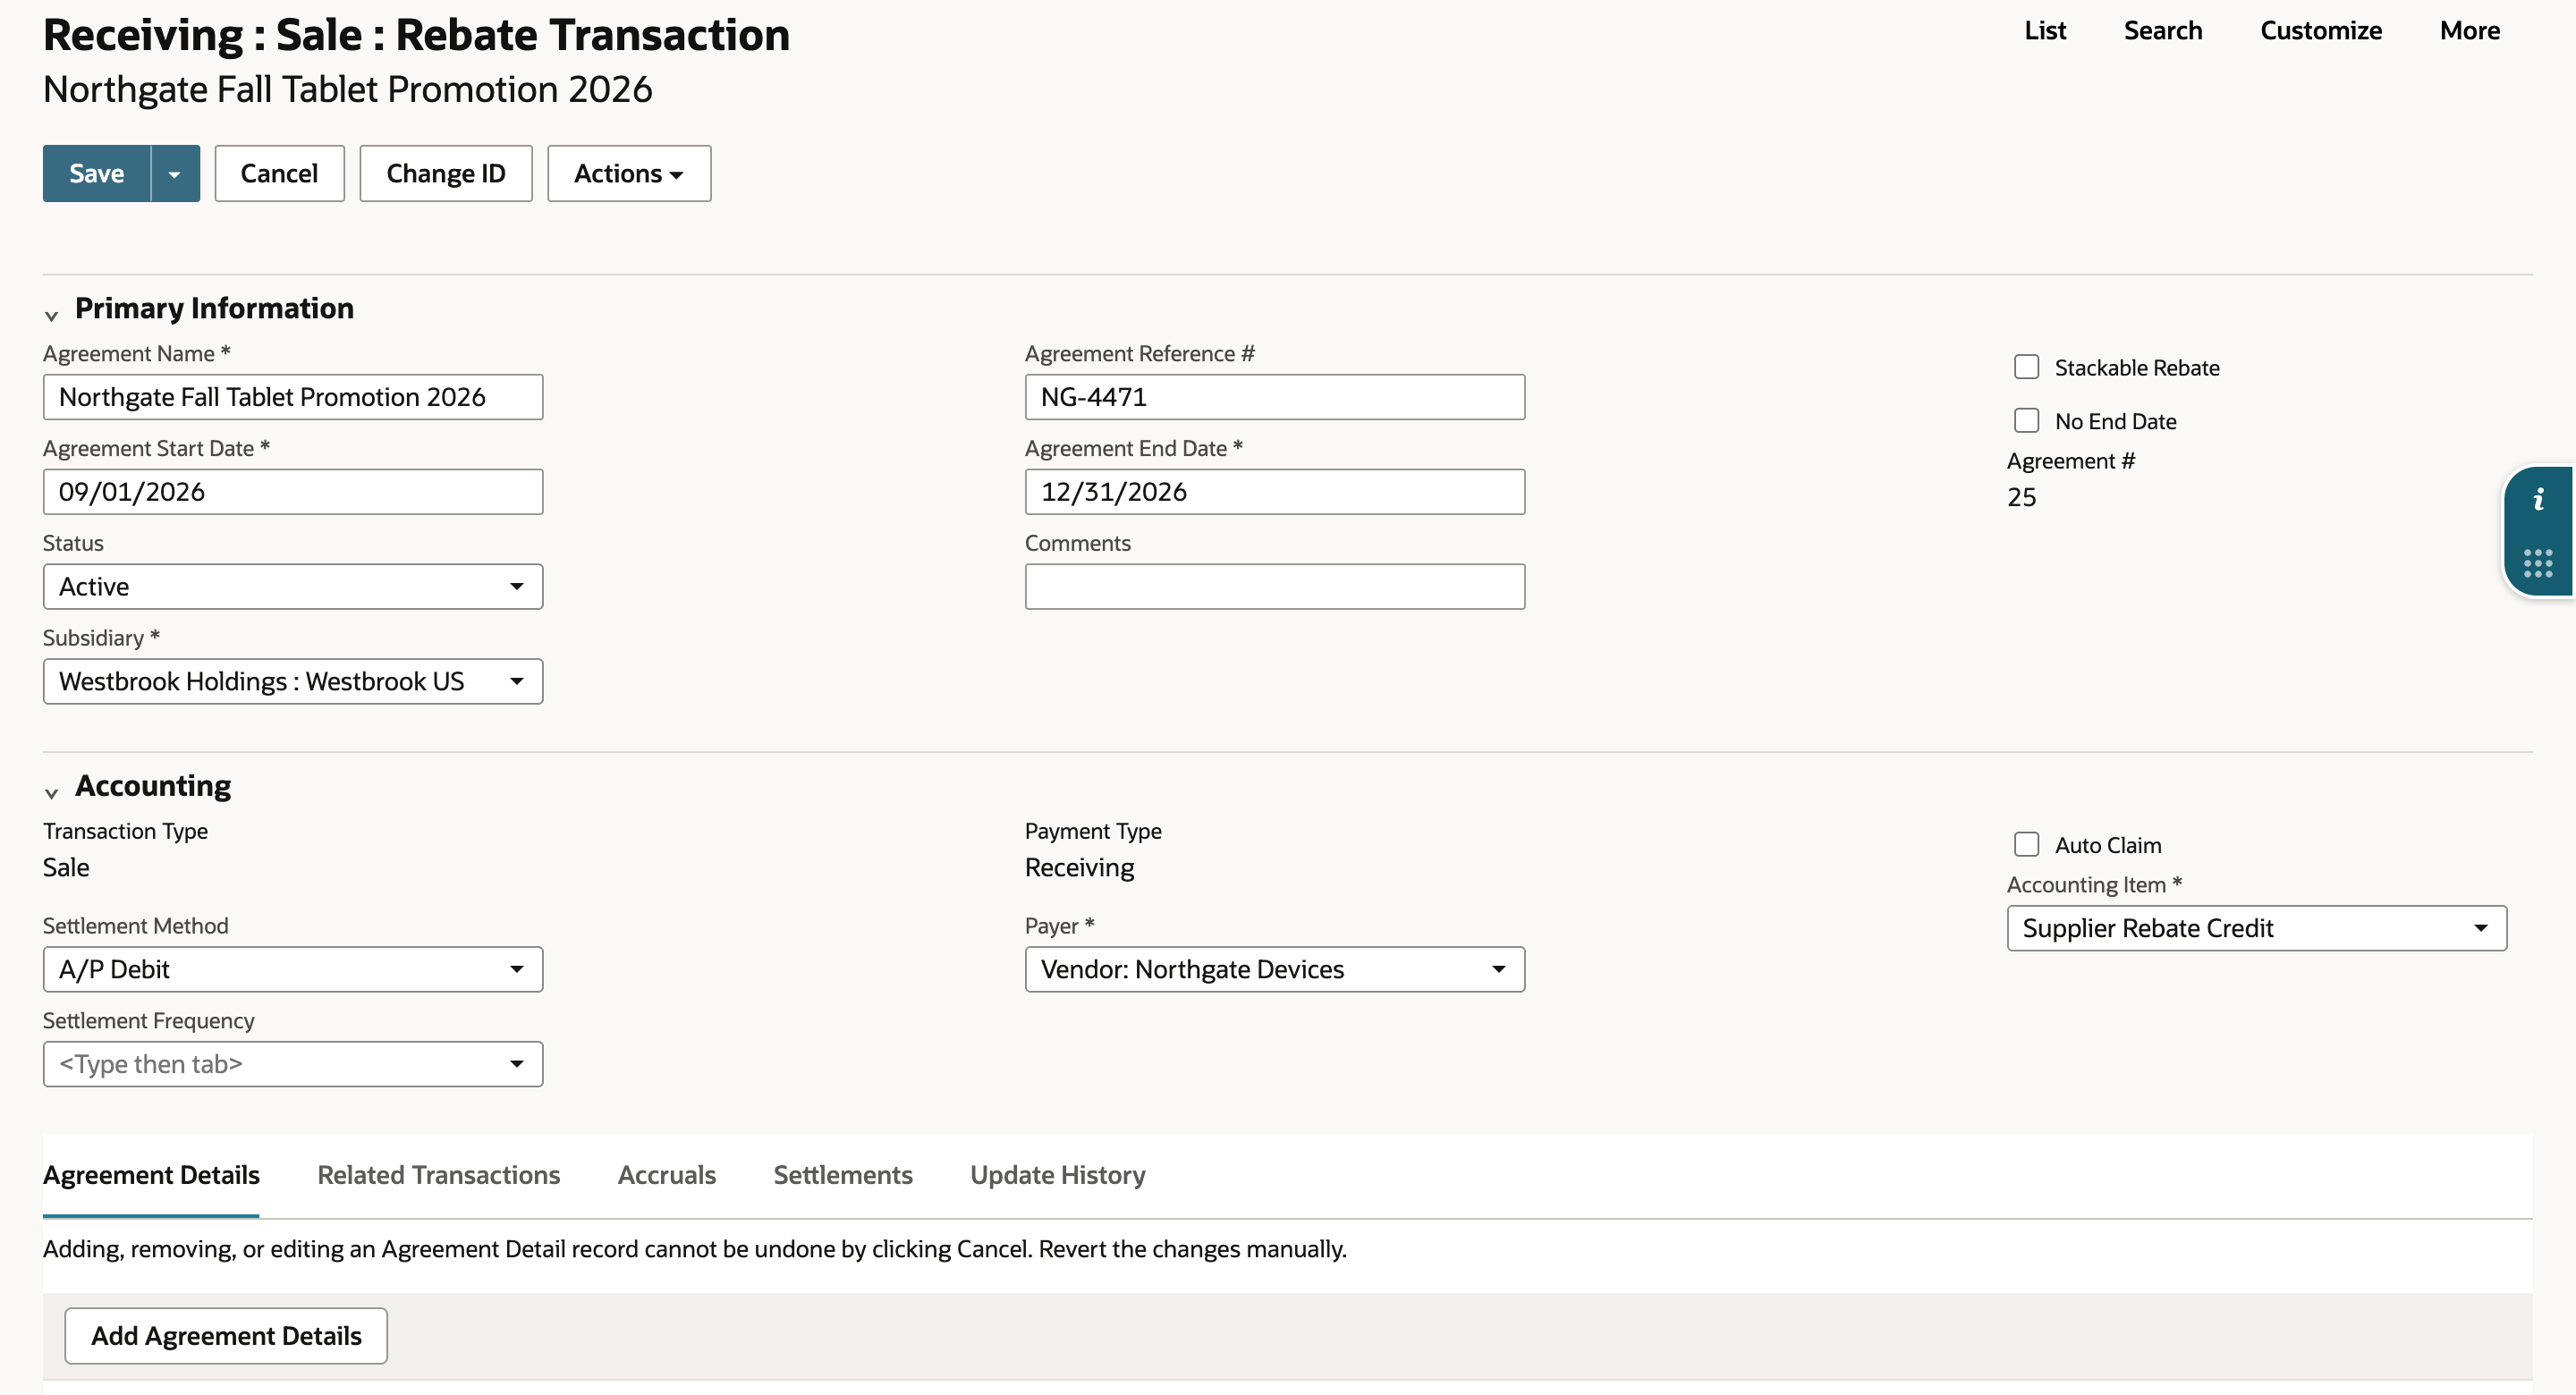
Task: Open the Settlement Frequency dropdown
Action: 293,1065
